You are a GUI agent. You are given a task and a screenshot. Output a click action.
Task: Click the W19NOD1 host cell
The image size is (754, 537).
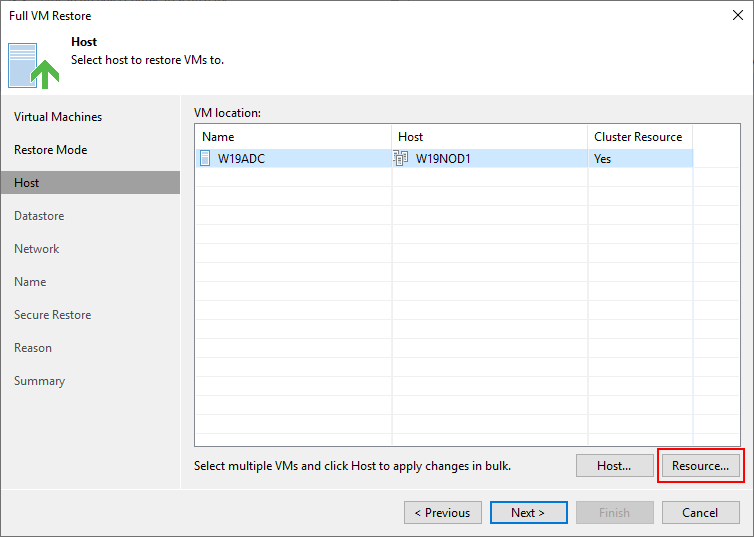tap(490, 158)
